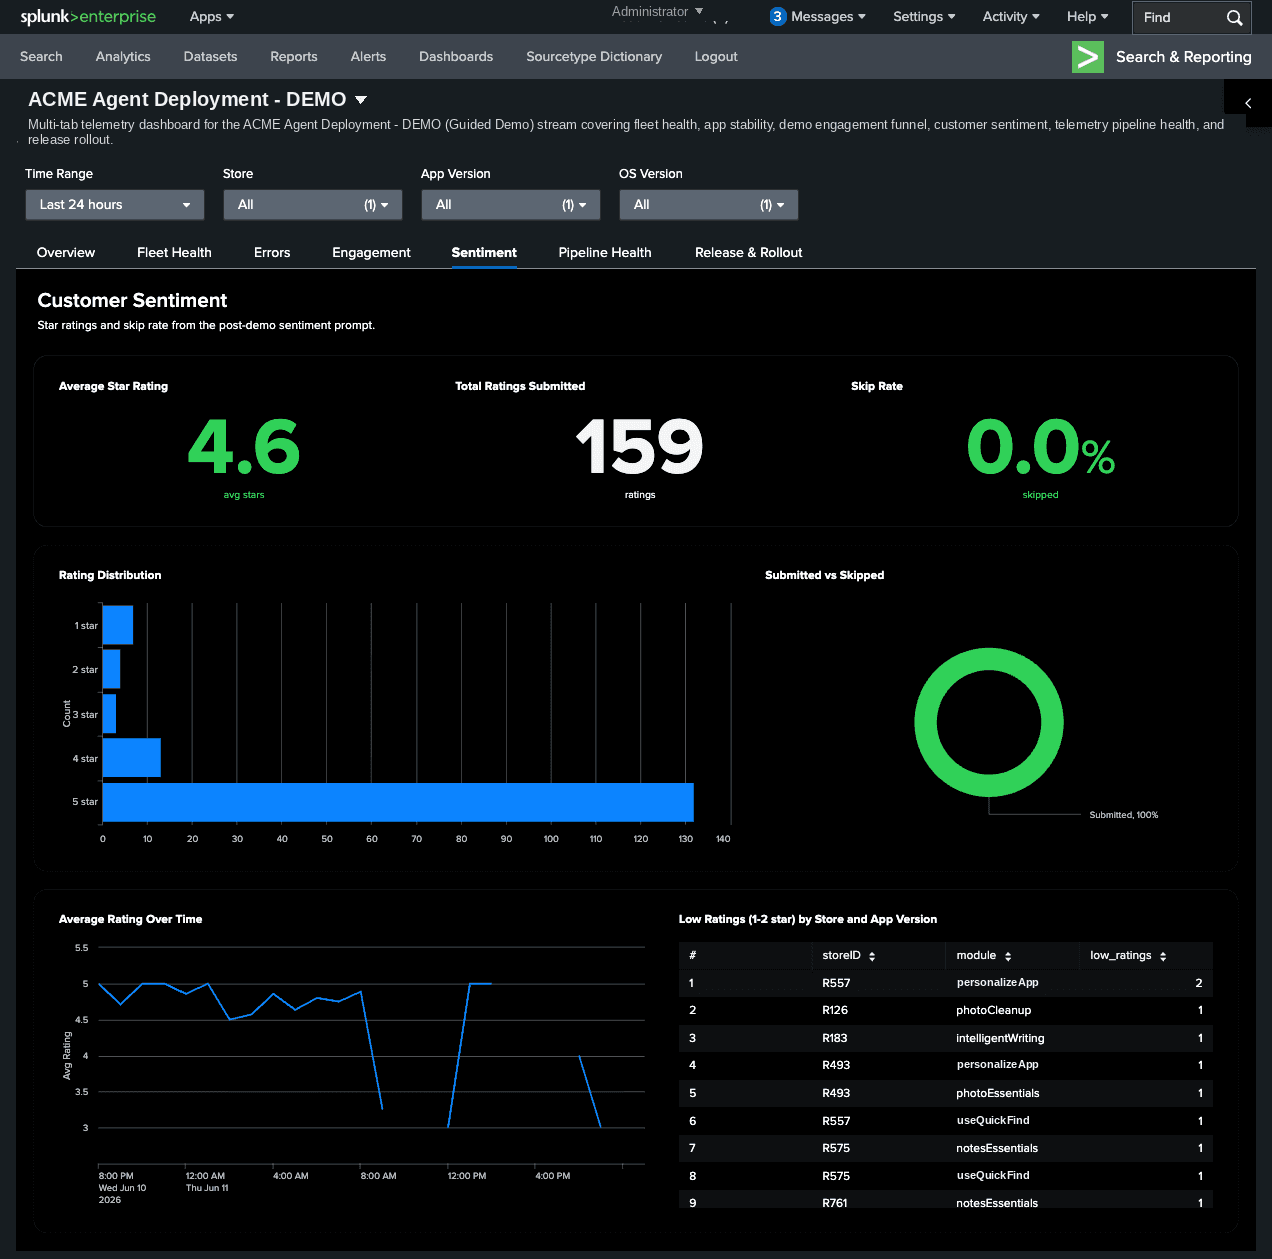Open the Time Range Last 24 hours dropdown
Screen dimensions: 1272x1259
(x=115, y=205)
